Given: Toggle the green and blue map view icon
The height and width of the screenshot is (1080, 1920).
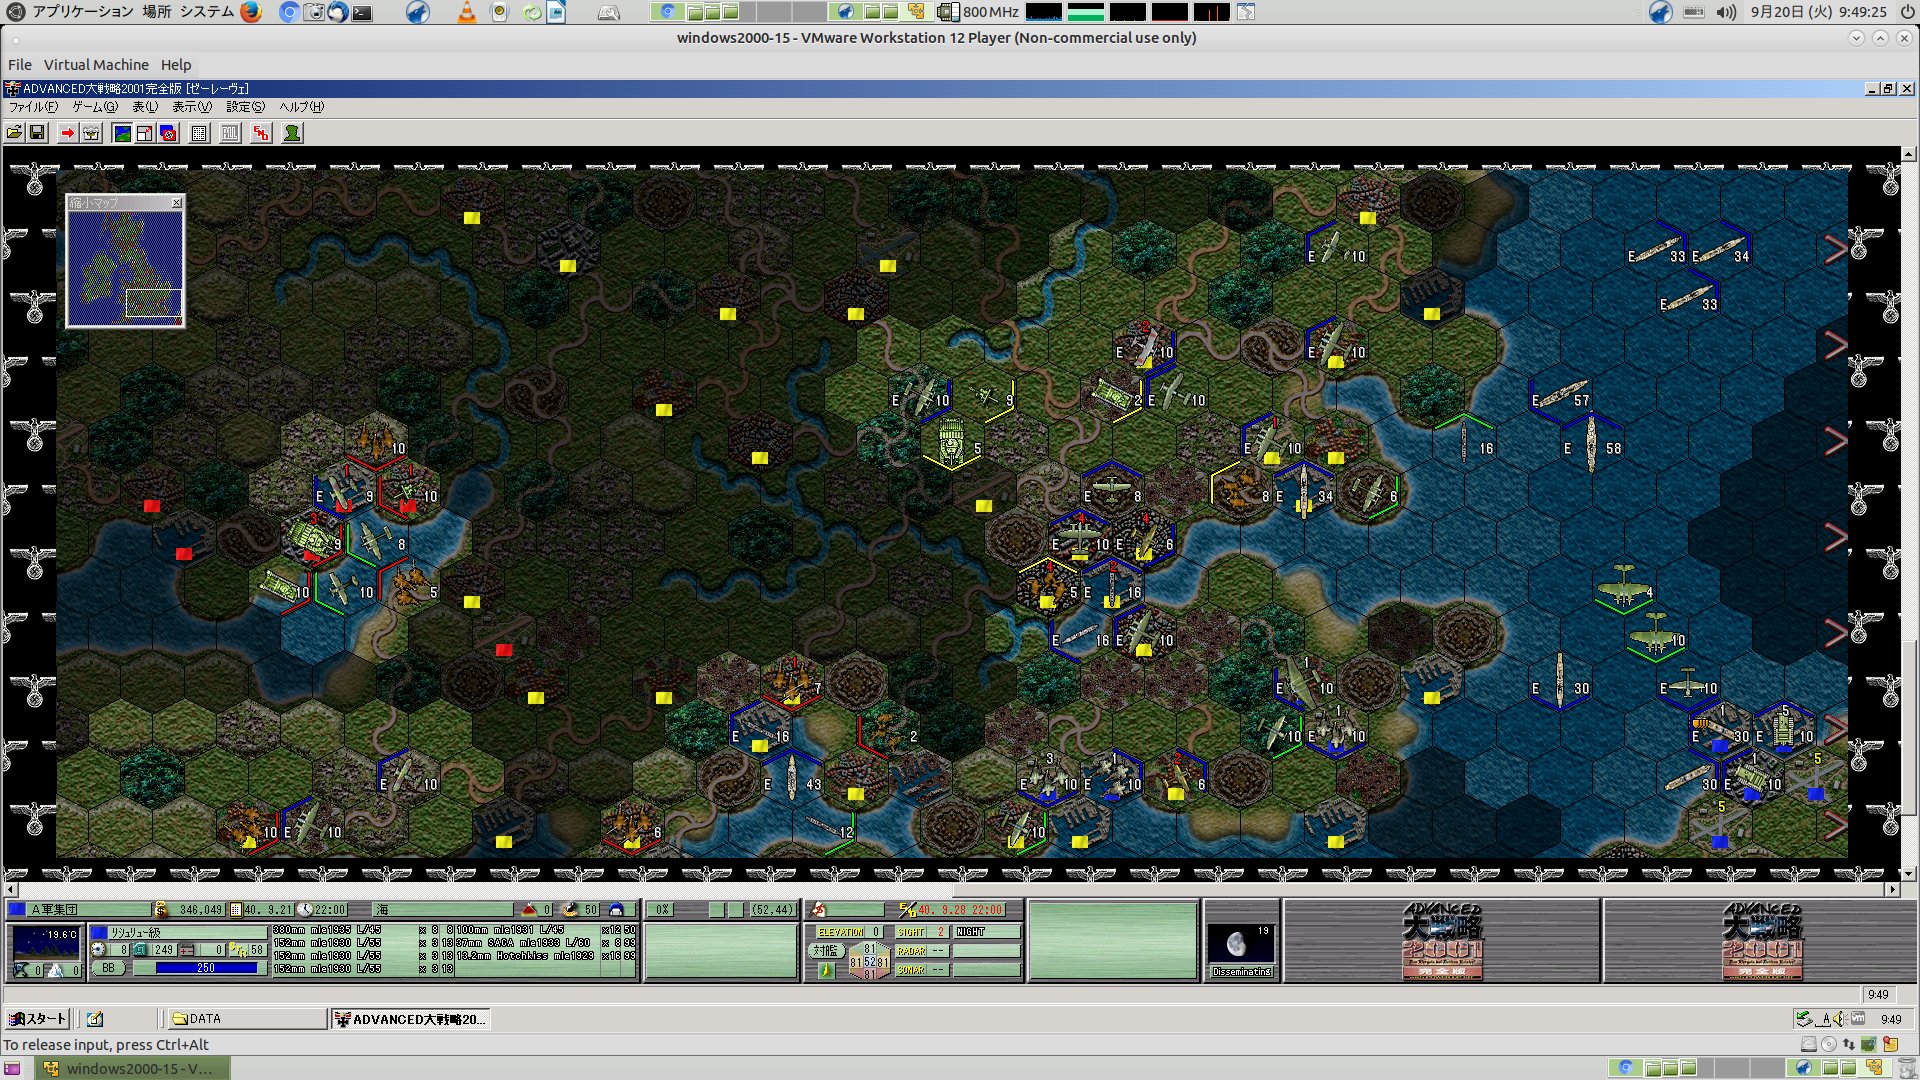Looking at the screenshot, I should 122,133.
